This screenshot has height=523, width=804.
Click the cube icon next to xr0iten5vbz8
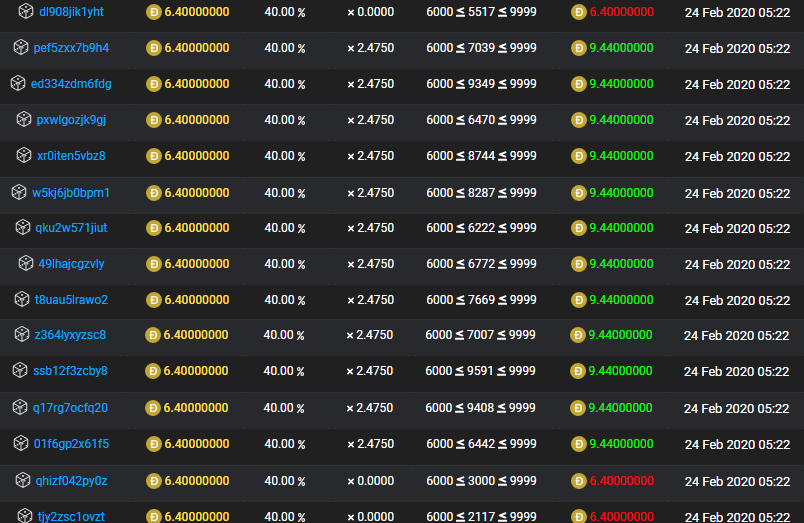[x=24, y=156]
